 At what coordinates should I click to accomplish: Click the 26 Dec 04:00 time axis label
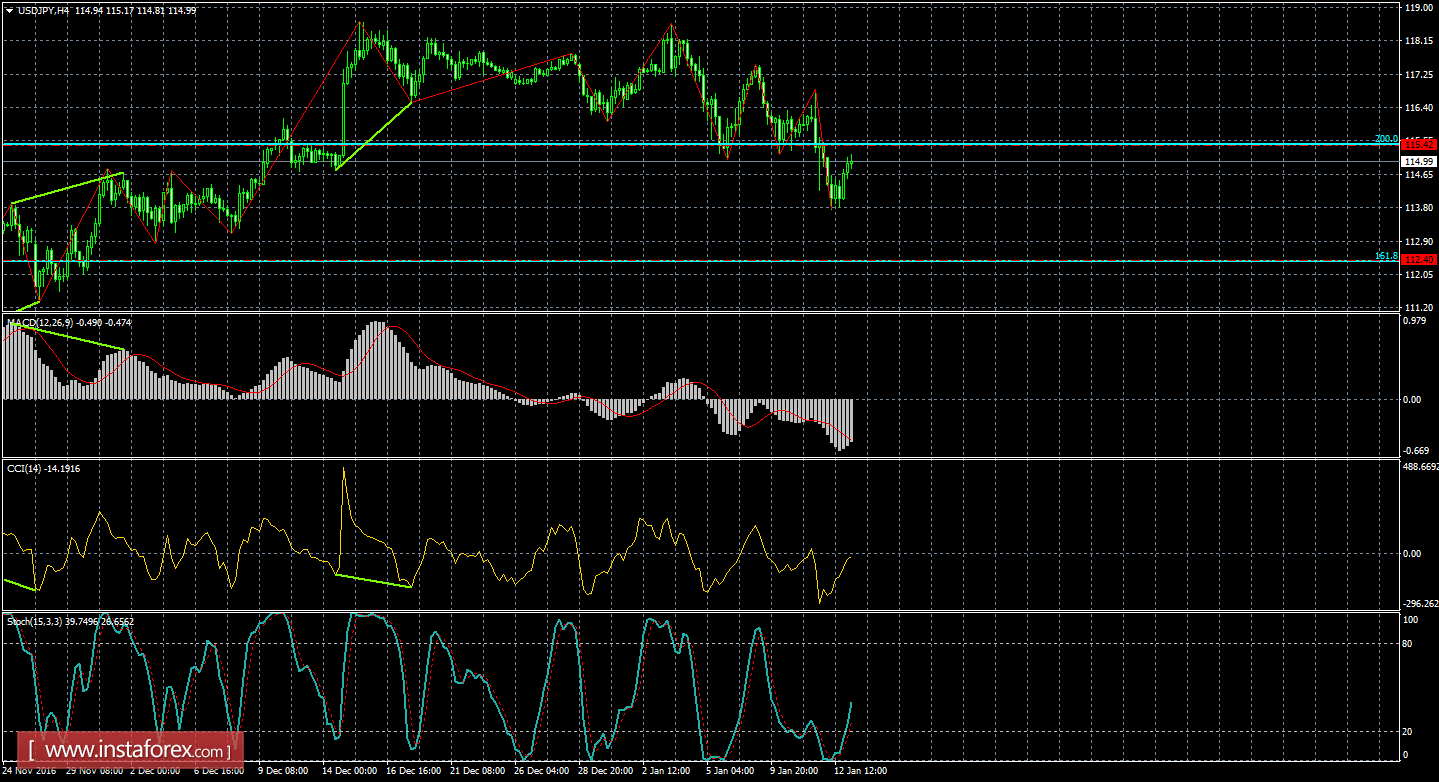(543, 772)
